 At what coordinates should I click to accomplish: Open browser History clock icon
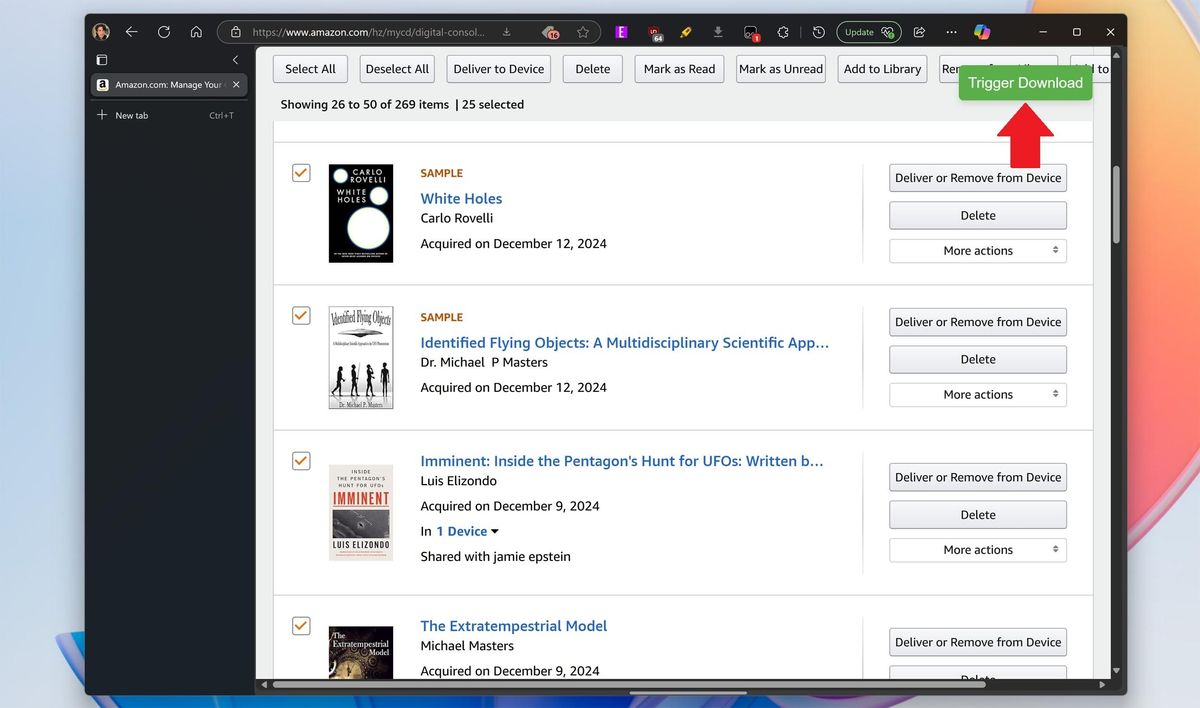point(818,32)
